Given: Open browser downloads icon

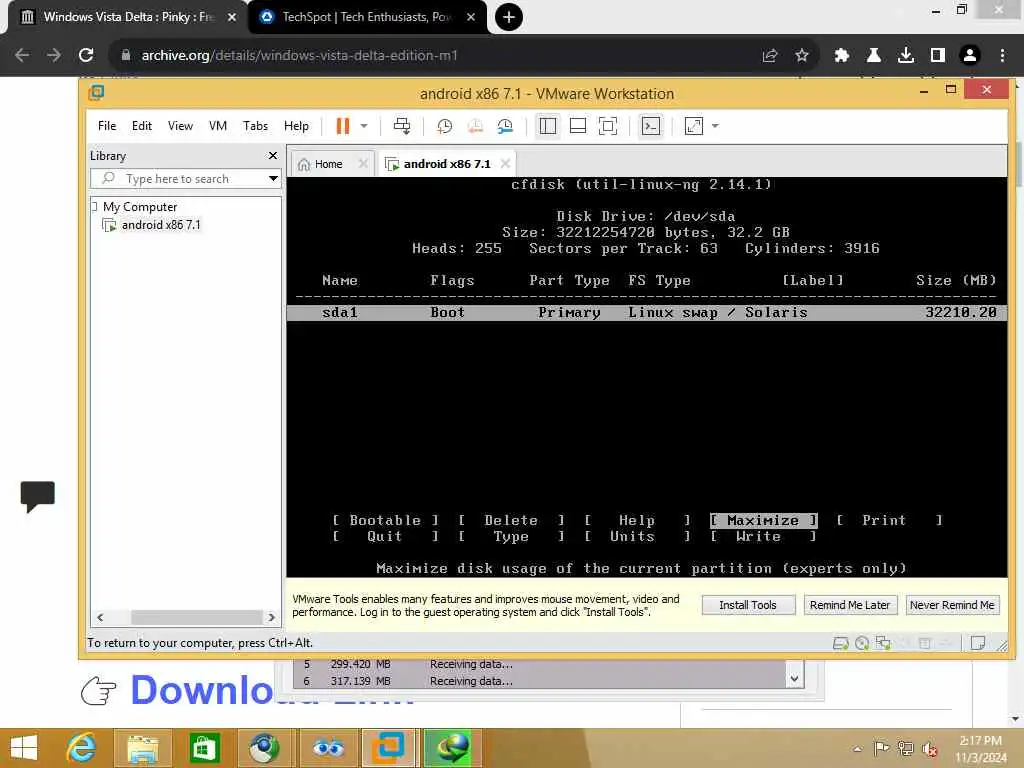Looking at the screenshot, I should [x=906, y=56].
